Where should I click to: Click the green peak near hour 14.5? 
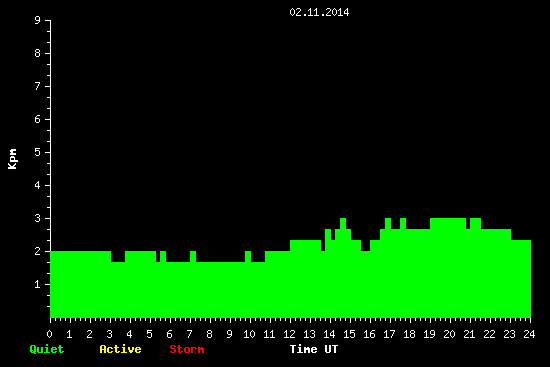pyautogui.click(x=343, y=223)
